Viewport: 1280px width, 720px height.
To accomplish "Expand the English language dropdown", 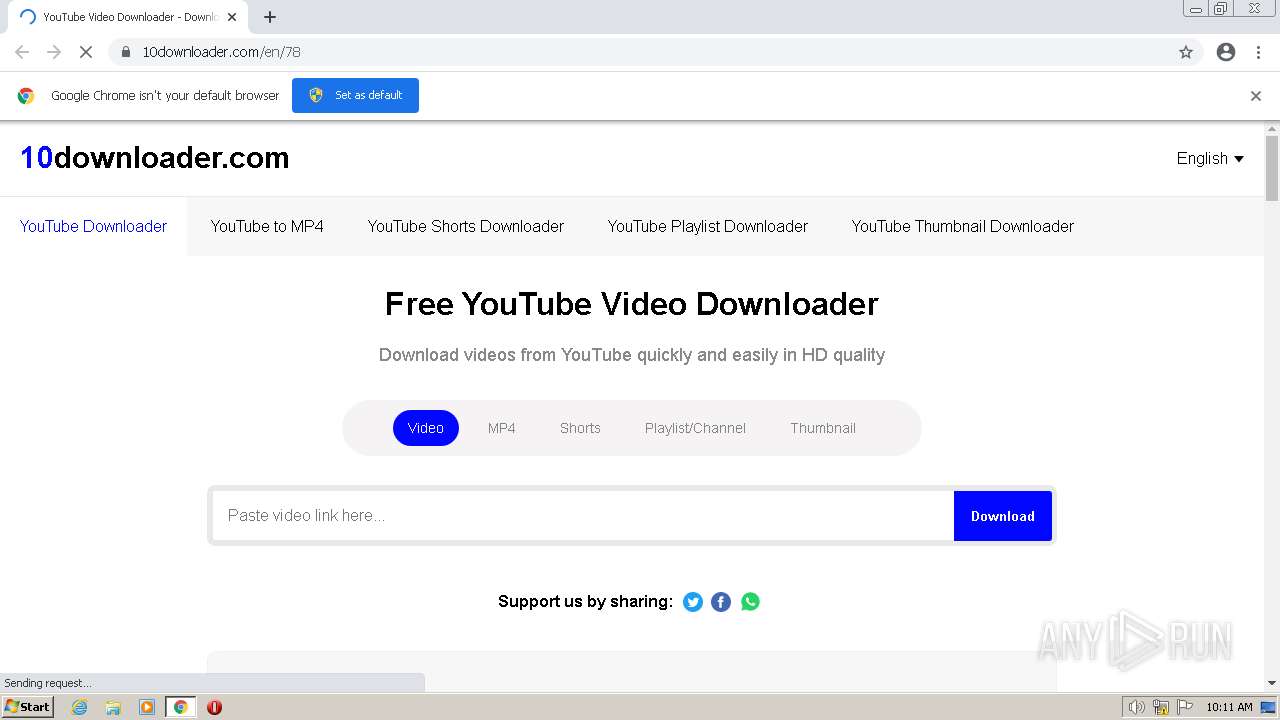I will 1210,158.
